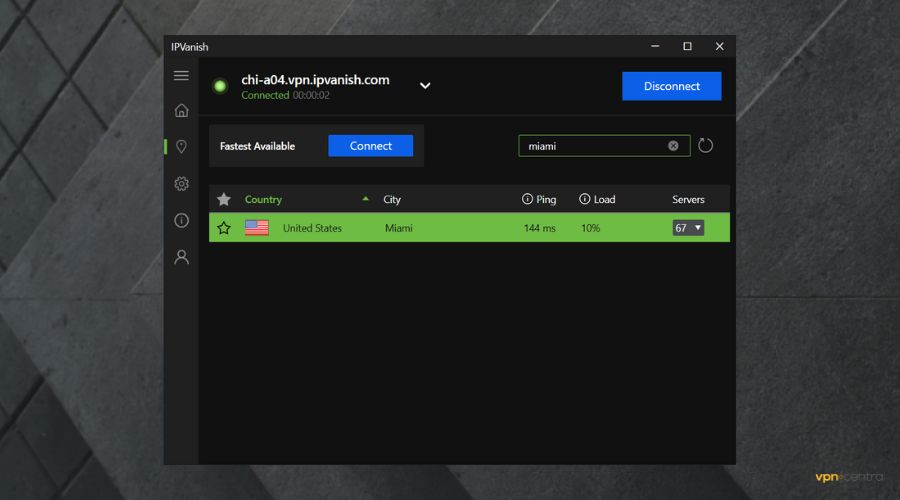Refresh the server list
Viewport: 900px width, 500px height.
point(705,146)
